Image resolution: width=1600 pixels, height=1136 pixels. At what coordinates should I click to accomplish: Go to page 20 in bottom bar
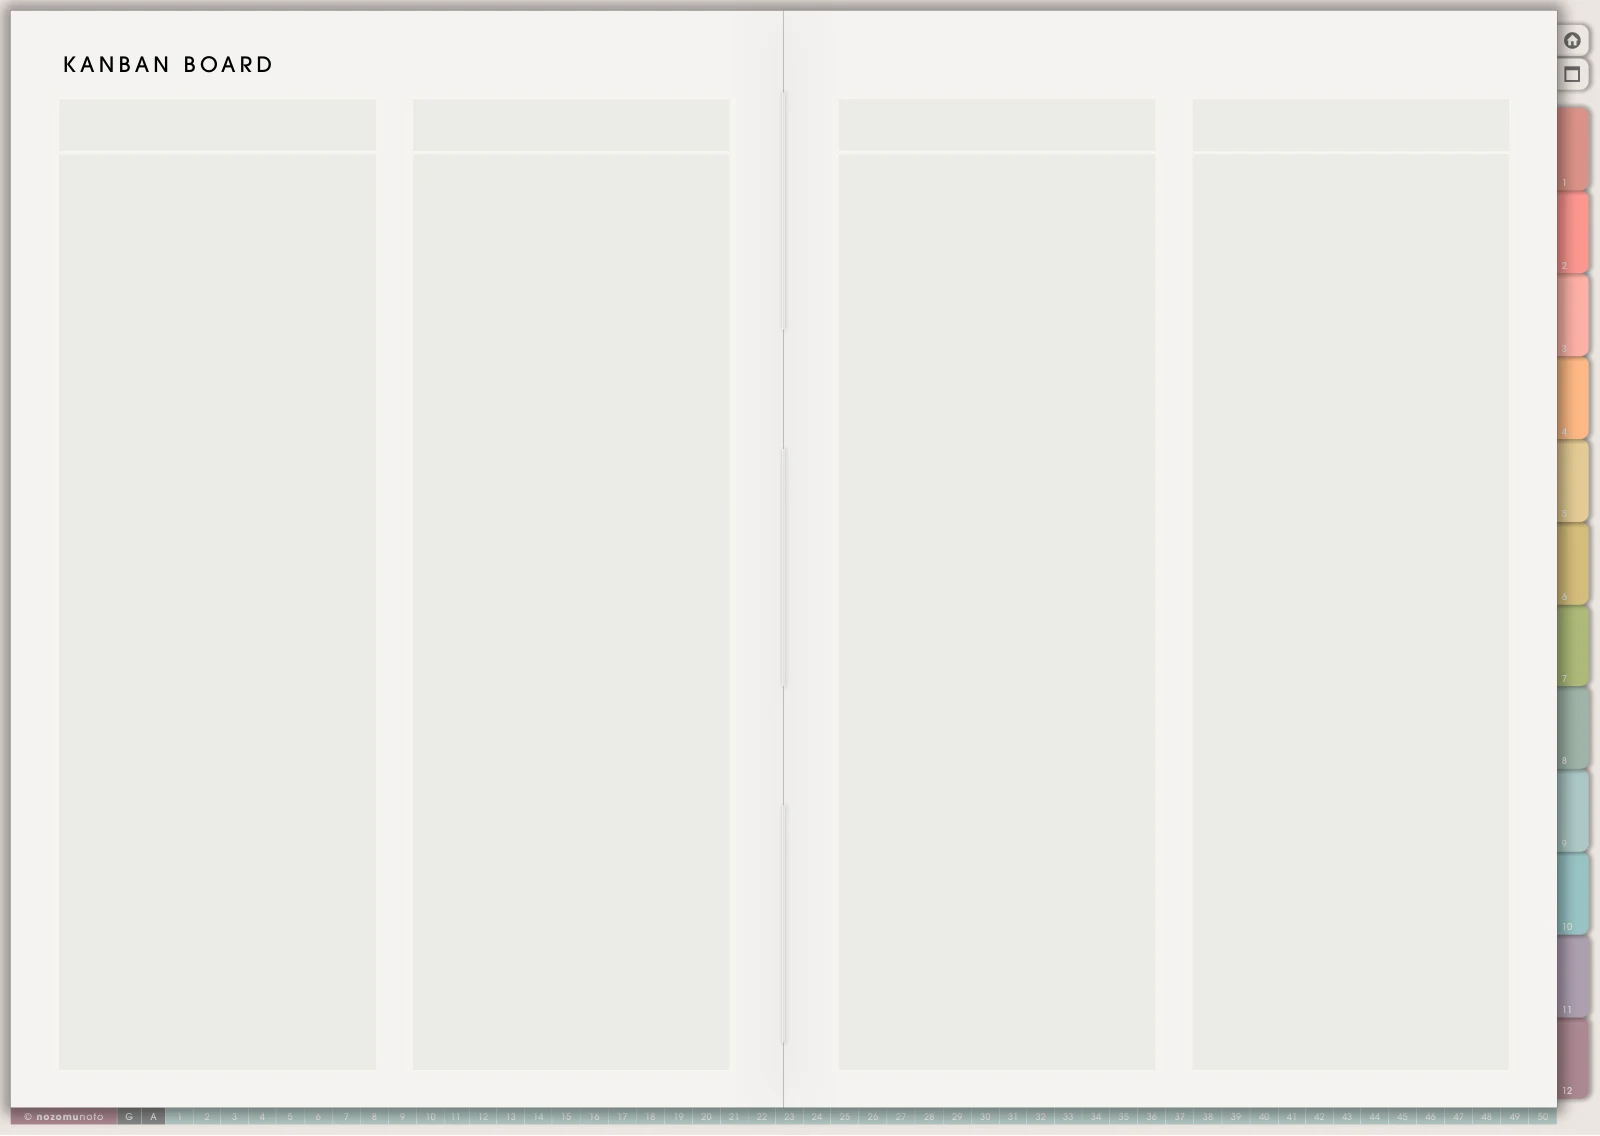[706, 1117]
